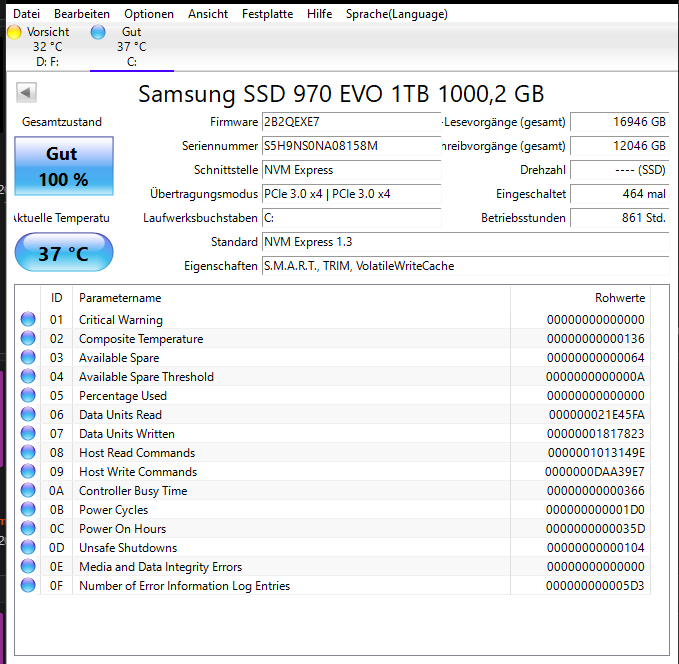Open the Datei menu
Viewport: 679px width, 664px height.
26,14
